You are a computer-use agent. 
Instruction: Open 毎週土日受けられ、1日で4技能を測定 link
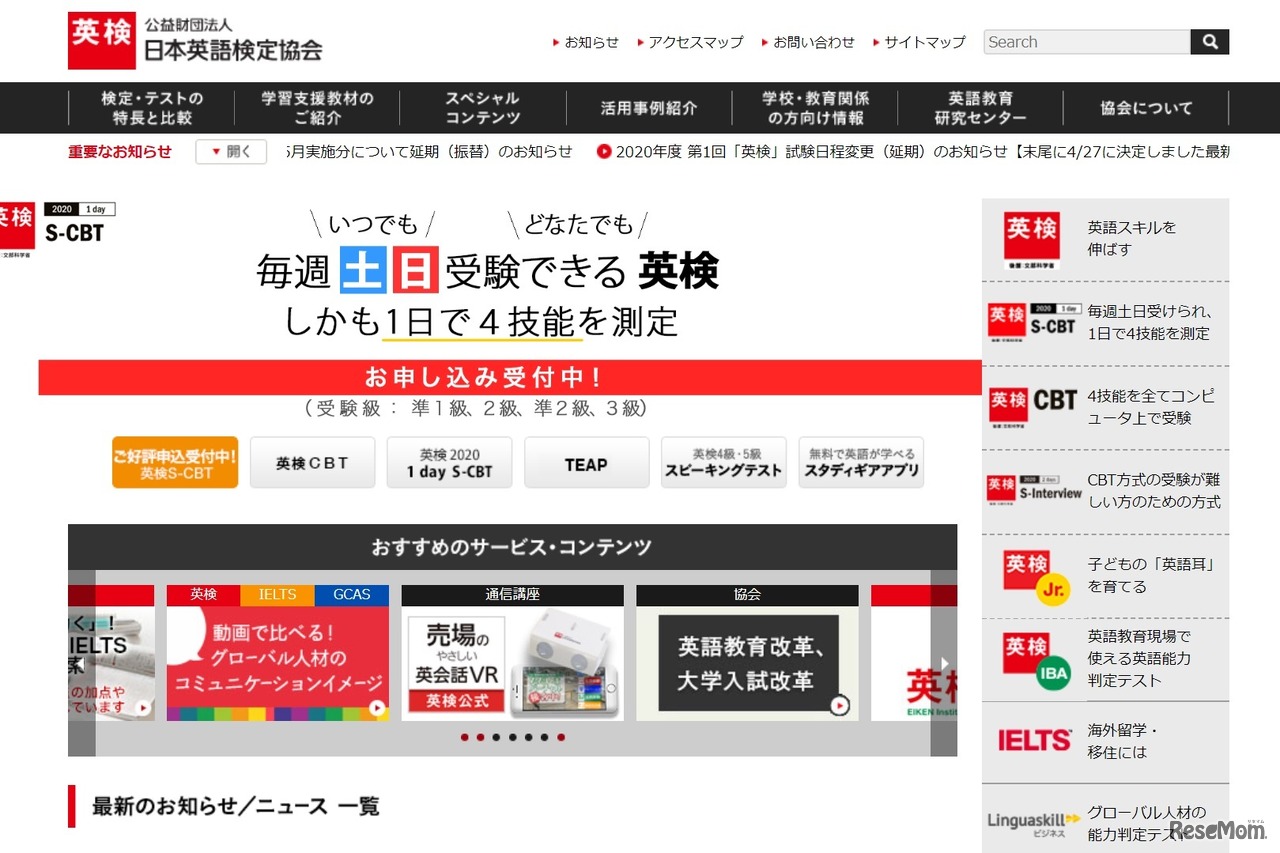point(1149,323)
